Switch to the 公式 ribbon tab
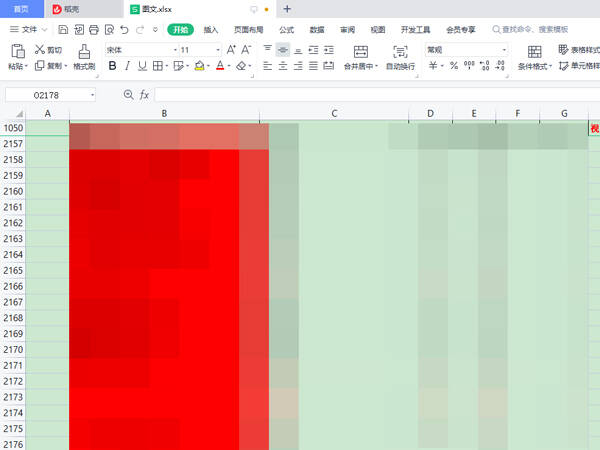 (286, 30)
